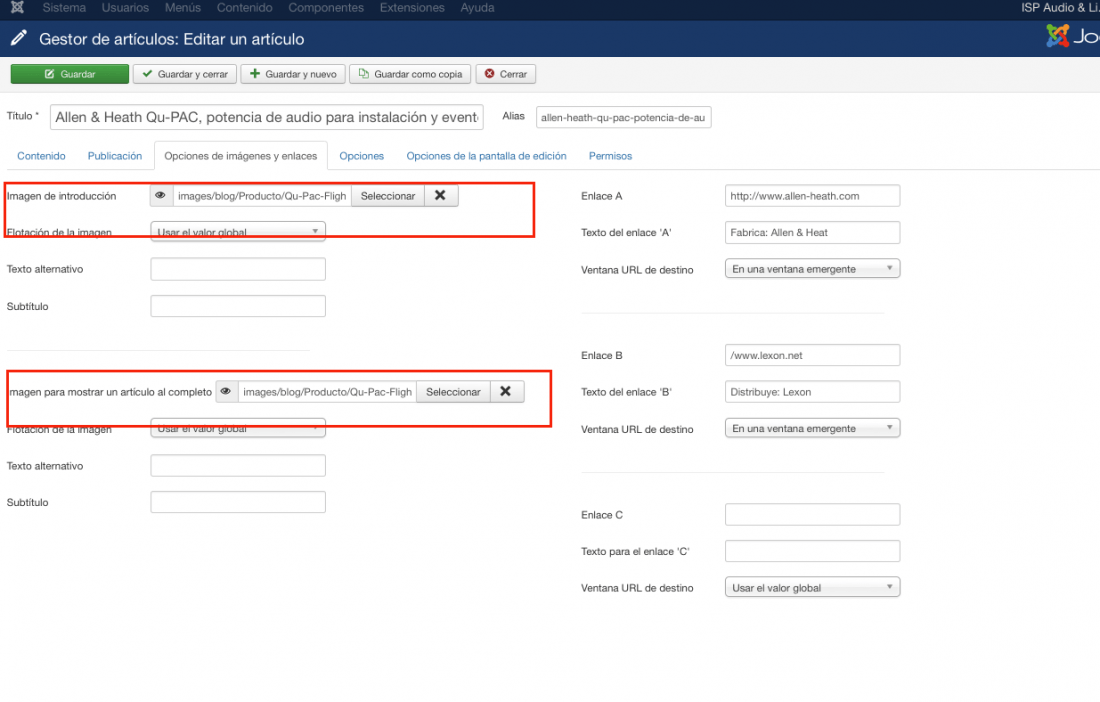The image size is (1100, 702).
Task: Click Seleccionar for the intro image
Action: tap(388, 196)
